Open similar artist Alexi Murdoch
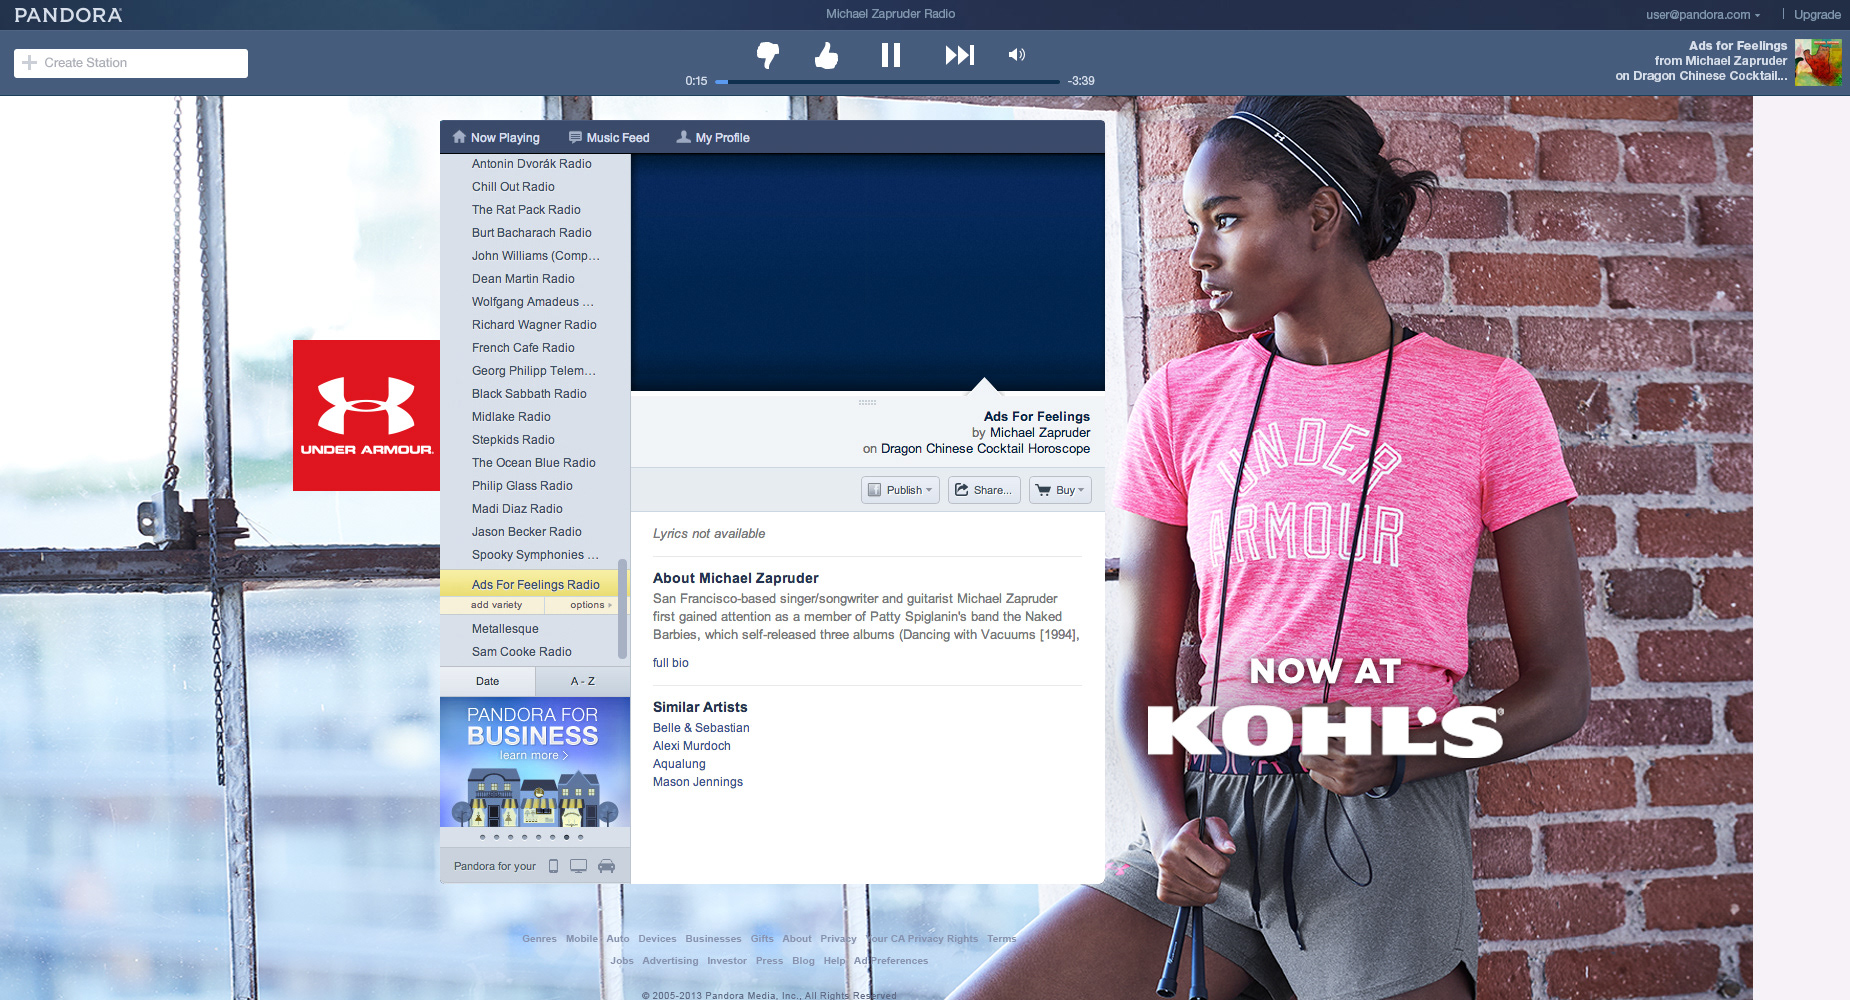Image resolution: width=1850 pixels, height=1000 pixels. tap(692, 746)
